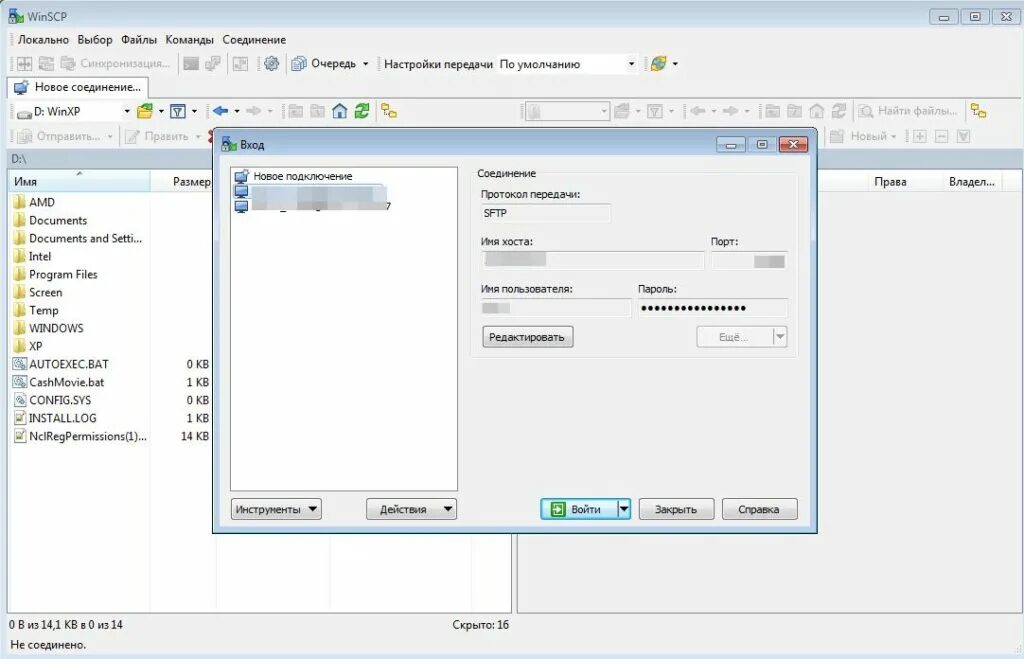Sort local files by the Размер column
The height and width of the screenshot is (659, 1024).
pyautogui.click(x=182, y=182)
